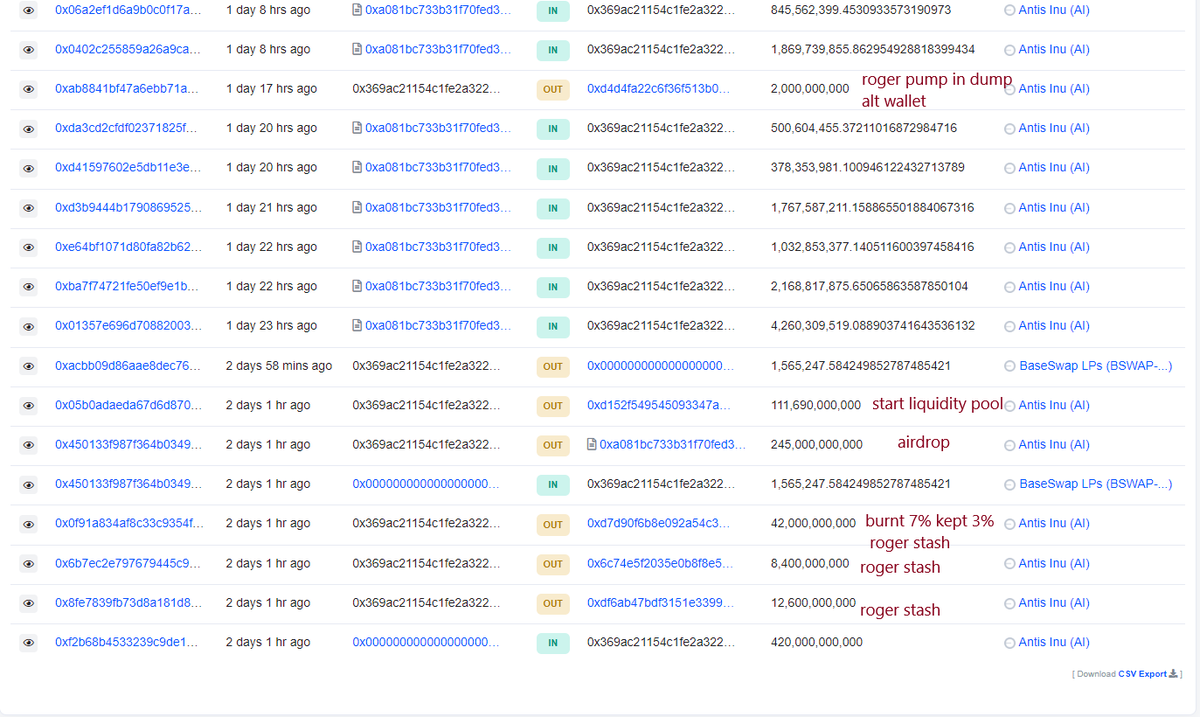Open 0xa081bc733b31f70fed3 sender in 845,562,399 row
The height and width of the screenshot is (717, 1200).
tap(438, 10)
